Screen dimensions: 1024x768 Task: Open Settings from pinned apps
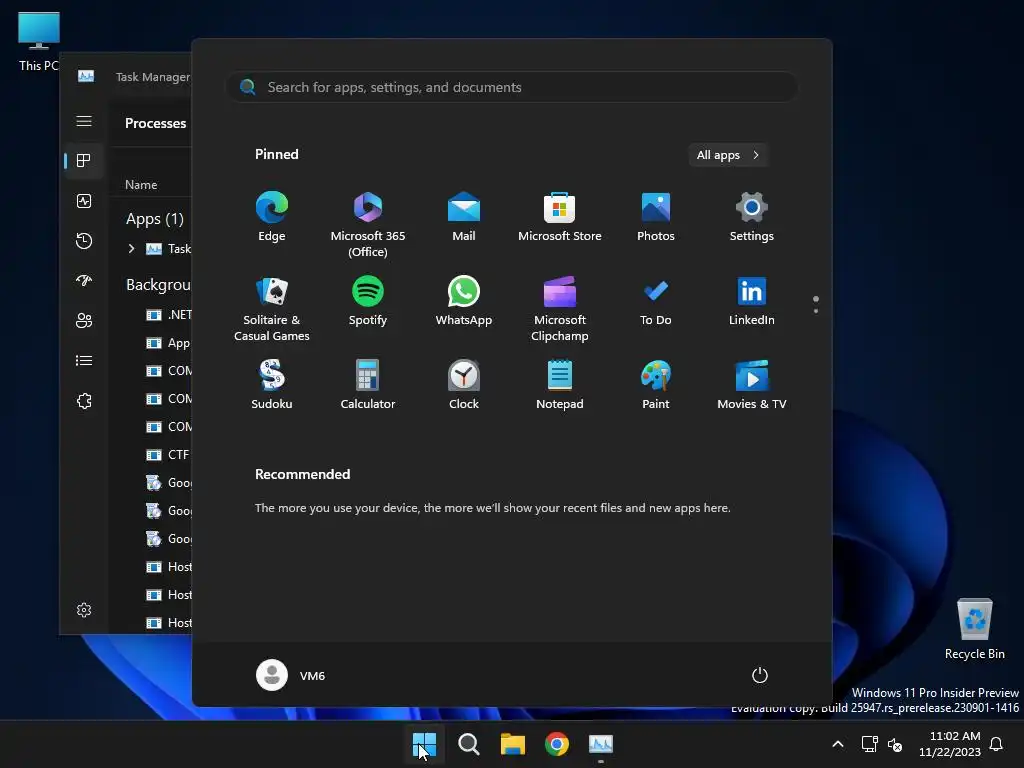pos(752,217)
